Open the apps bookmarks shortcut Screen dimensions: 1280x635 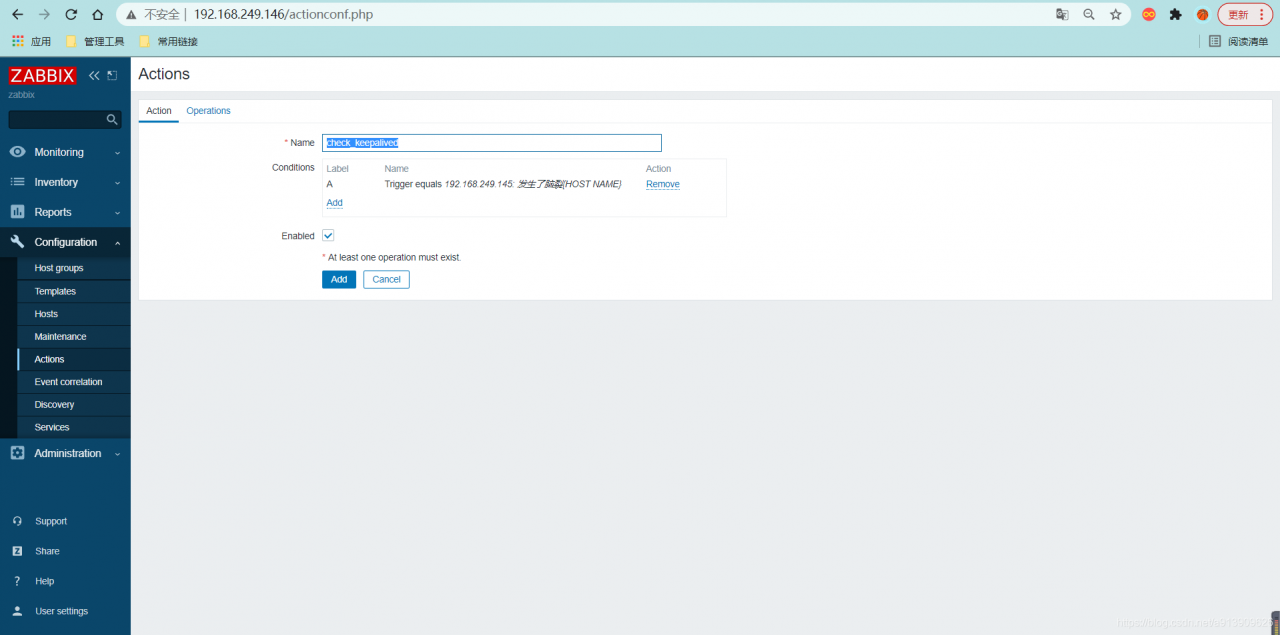pos(31,41)
